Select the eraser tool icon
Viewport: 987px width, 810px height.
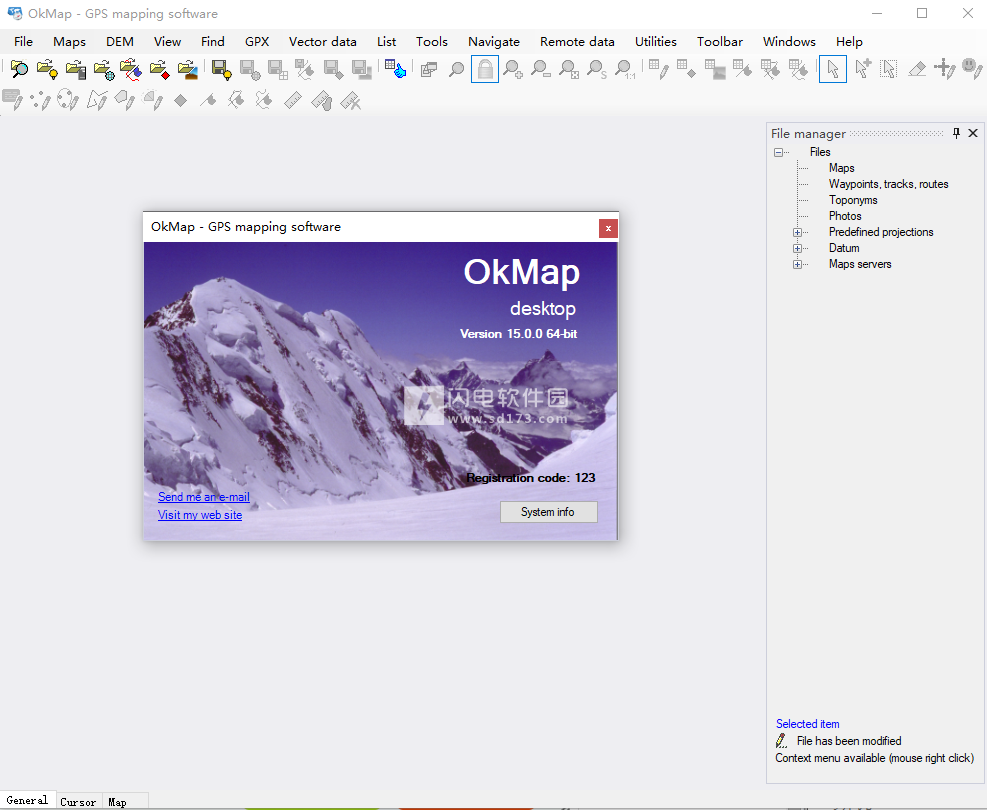click(x=917, y=69)
